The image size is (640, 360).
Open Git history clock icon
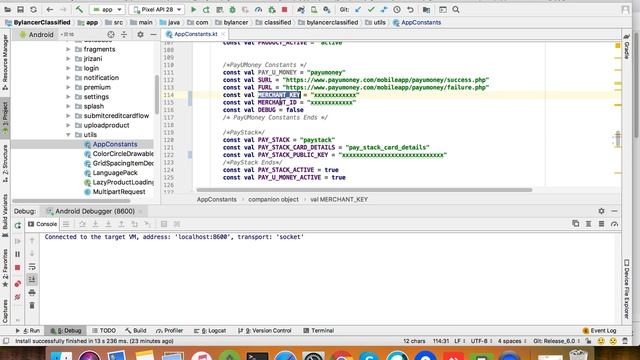click(x=397, y=9)
